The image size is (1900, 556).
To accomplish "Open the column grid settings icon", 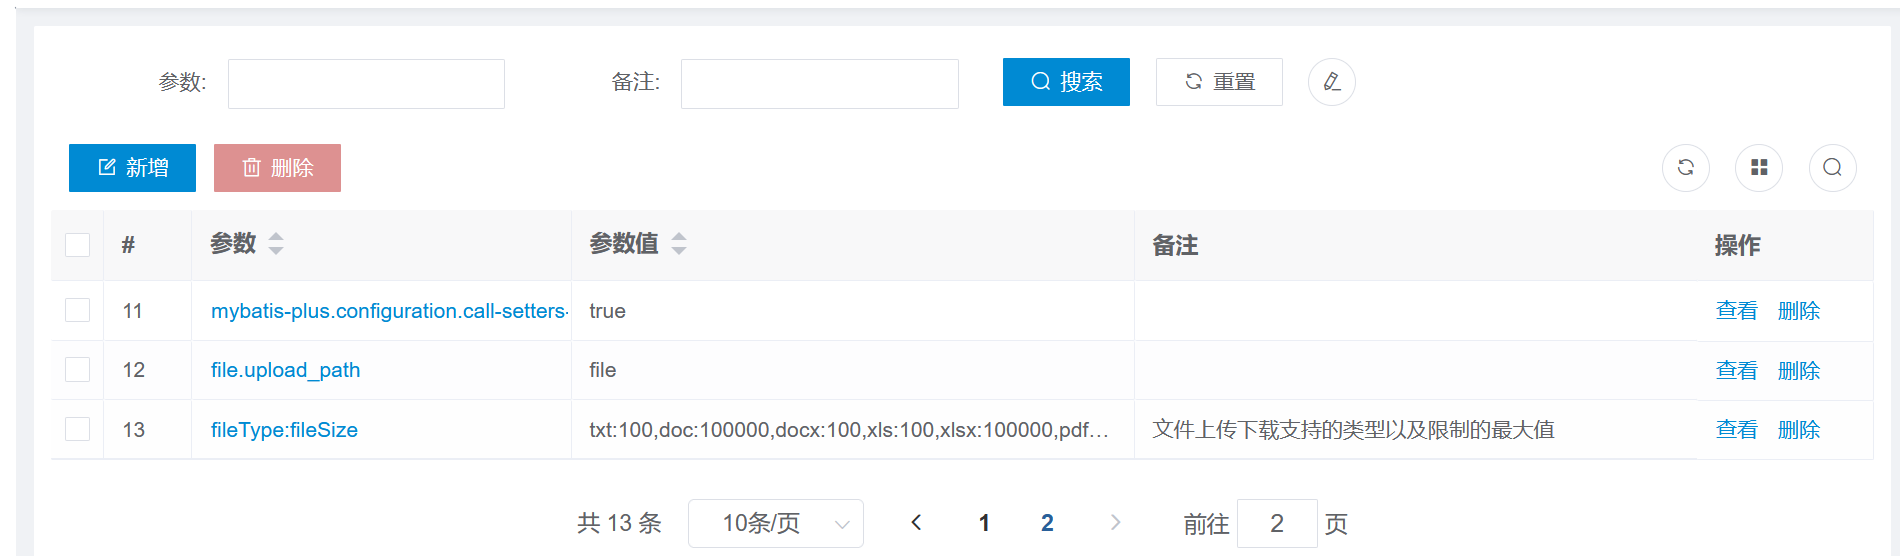I will [x=1759, y=168].
